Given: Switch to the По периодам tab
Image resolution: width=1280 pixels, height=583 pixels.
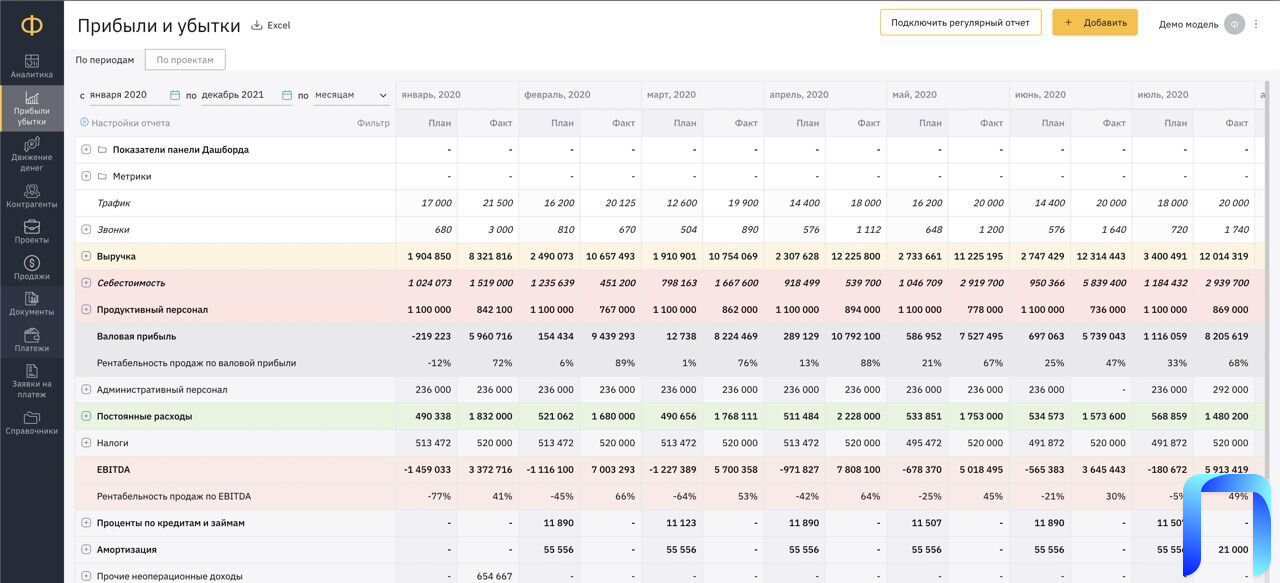Looking at the screenshot, I should [105, 60].
